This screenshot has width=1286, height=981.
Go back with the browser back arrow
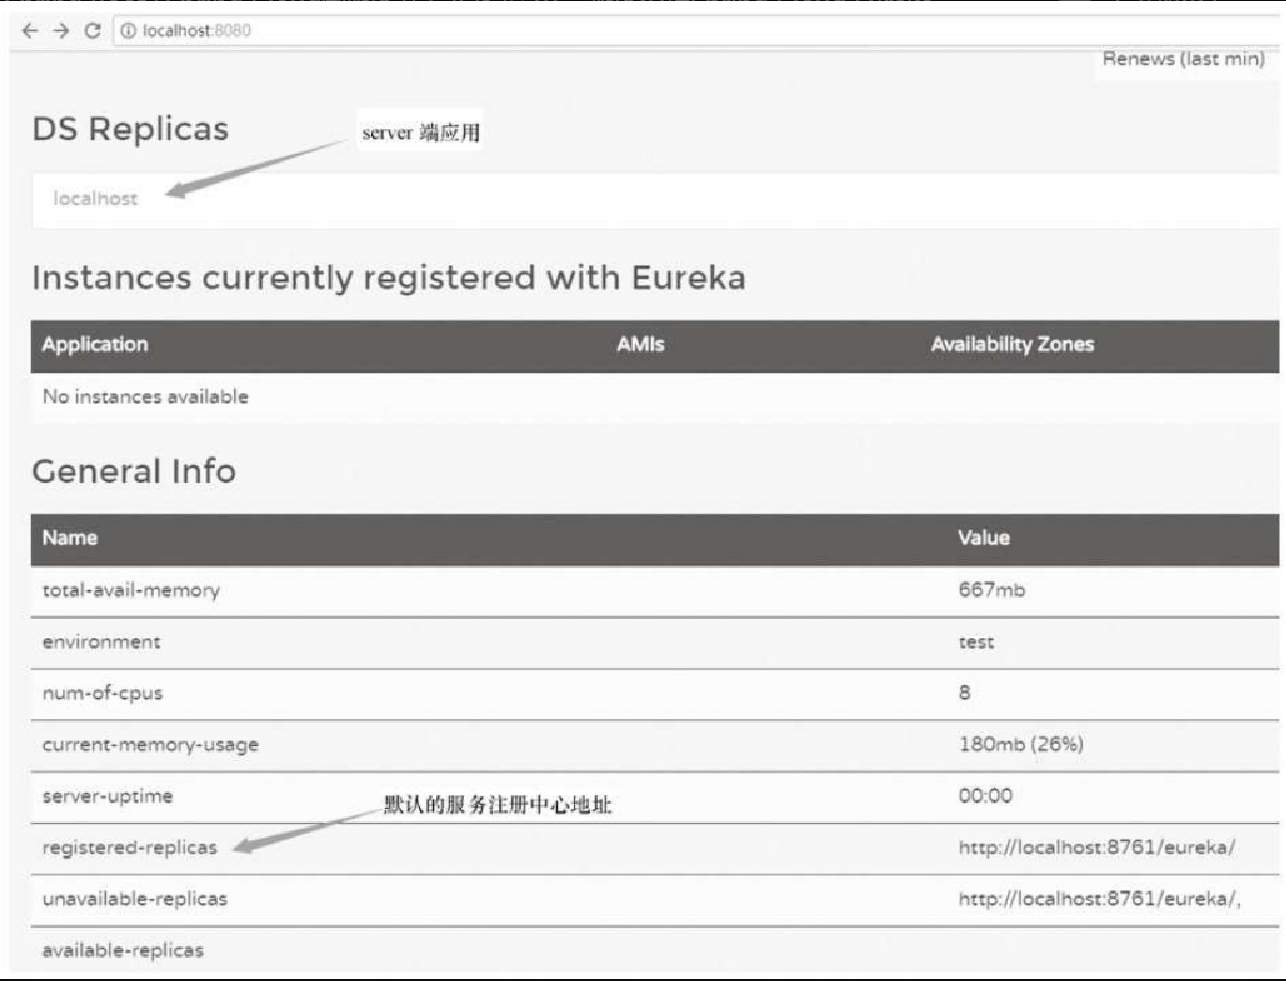click(30, 31)
